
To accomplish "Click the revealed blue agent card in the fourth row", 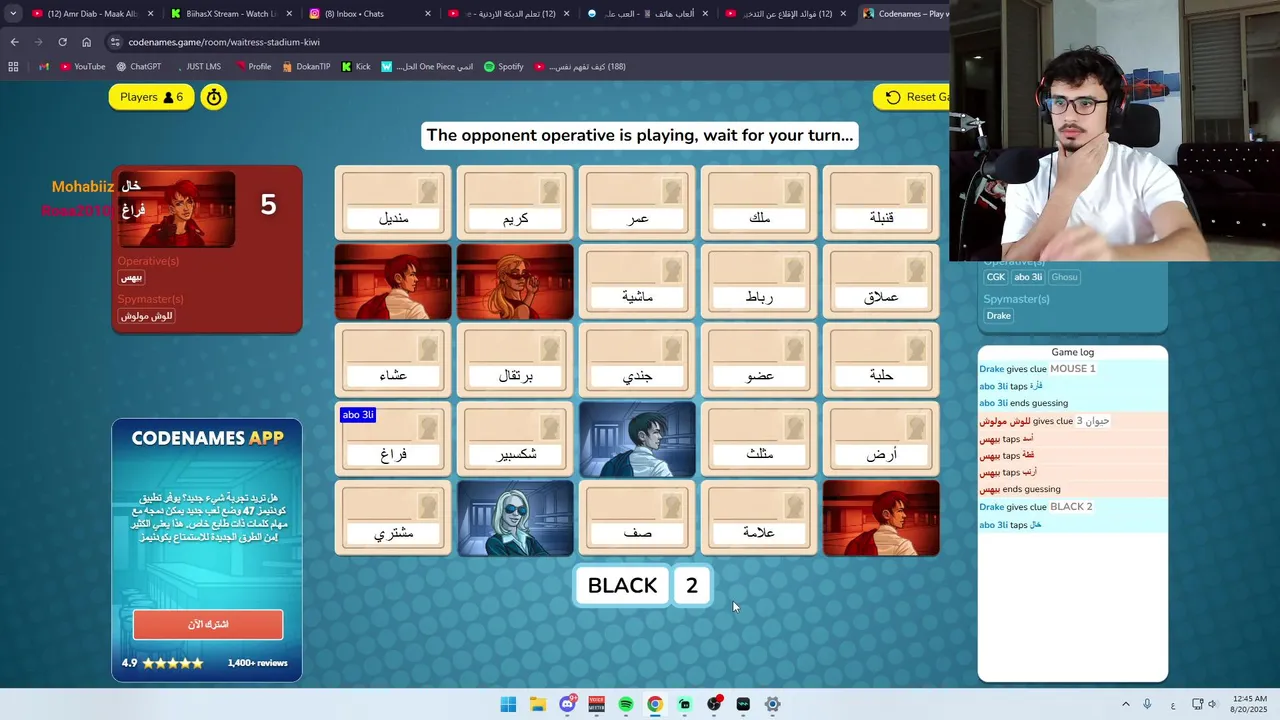I will [x=637, y=439].
